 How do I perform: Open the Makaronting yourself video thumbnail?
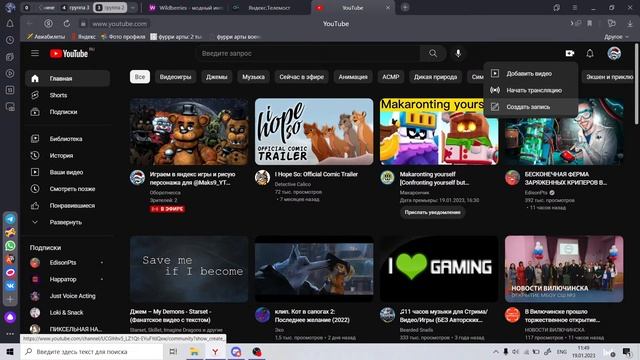(439, 131)
